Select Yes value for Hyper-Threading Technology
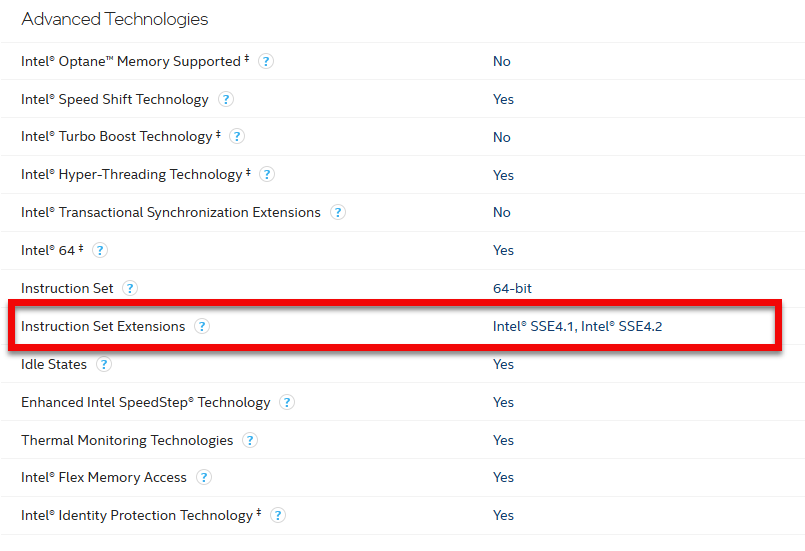 coord(503,175)
